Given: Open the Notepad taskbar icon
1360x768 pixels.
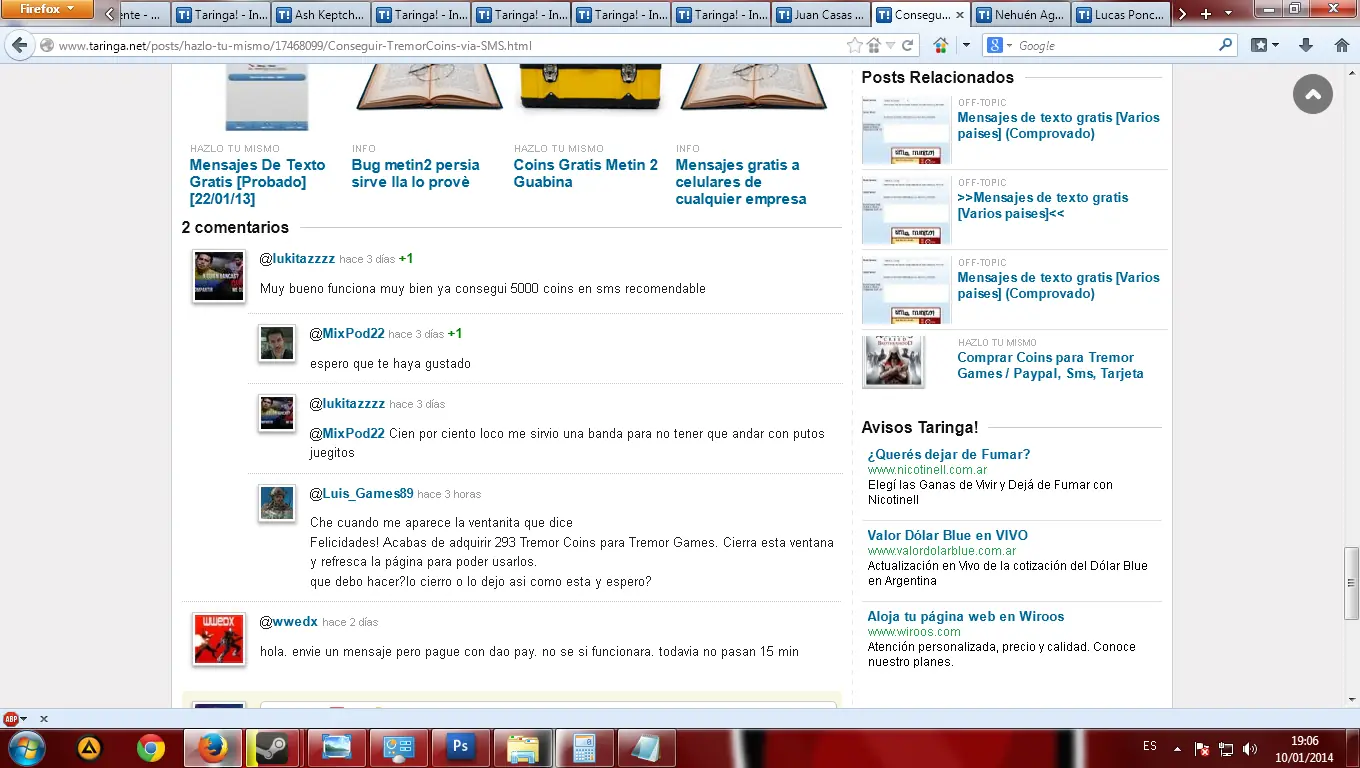Looking at the screenshot, I should [647, 747].
